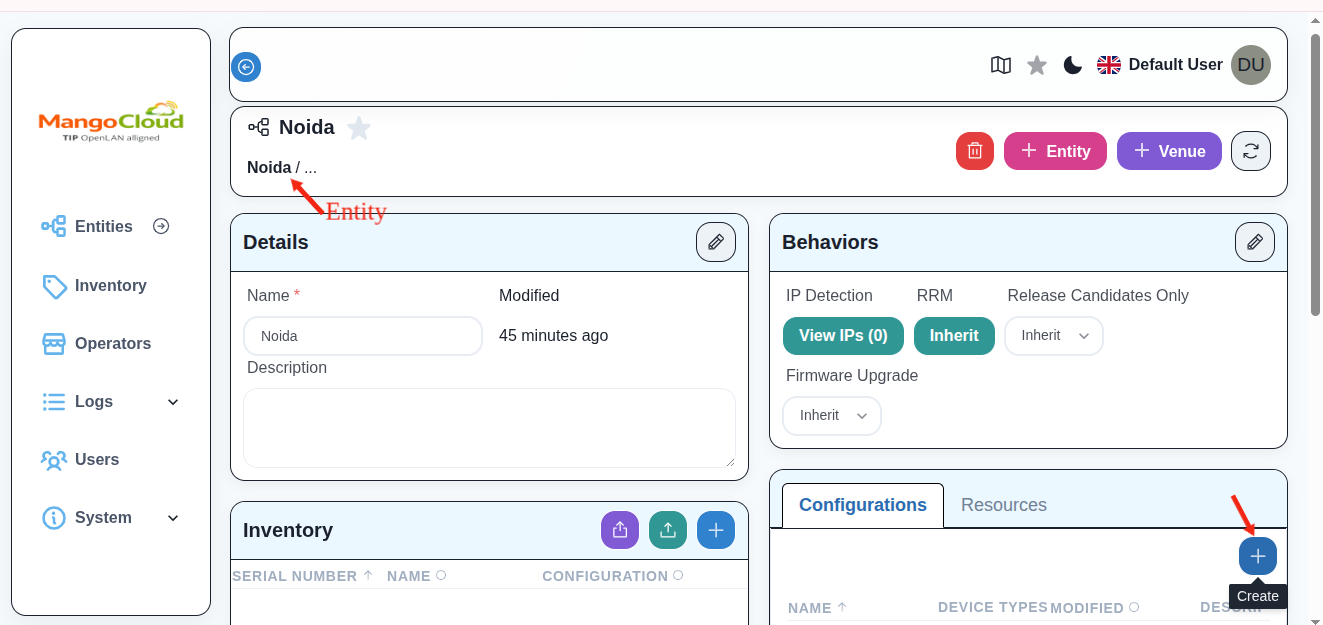This screenshot has height=625, width=1323.
Task: Toggle dark mode with the moon icon
Action: 1072,64
